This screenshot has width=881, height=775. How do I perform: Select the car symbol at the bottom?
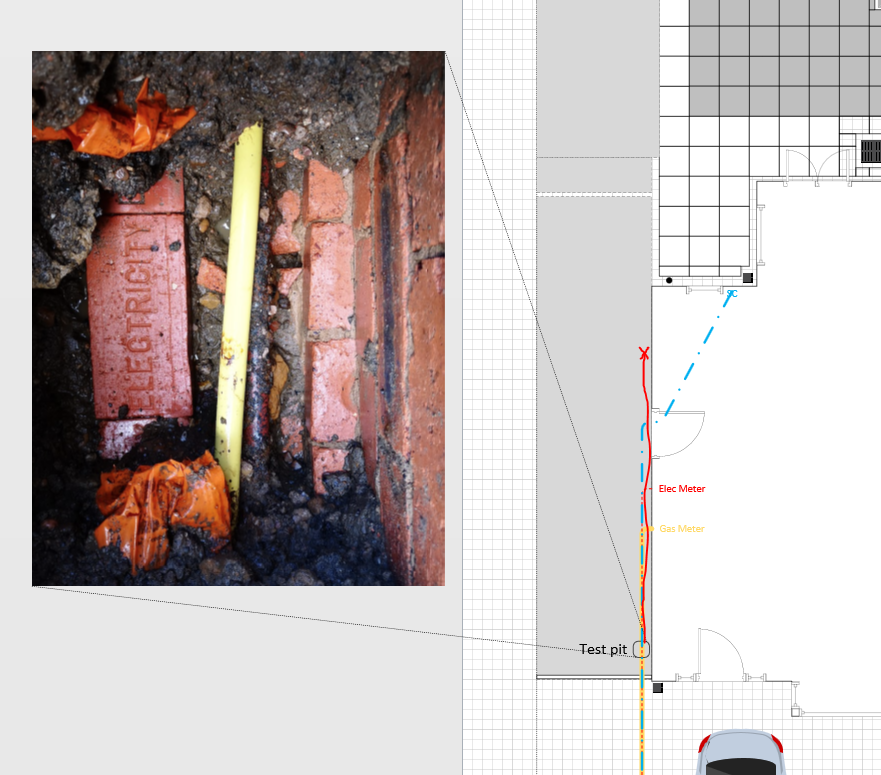[x=739, y=754]
